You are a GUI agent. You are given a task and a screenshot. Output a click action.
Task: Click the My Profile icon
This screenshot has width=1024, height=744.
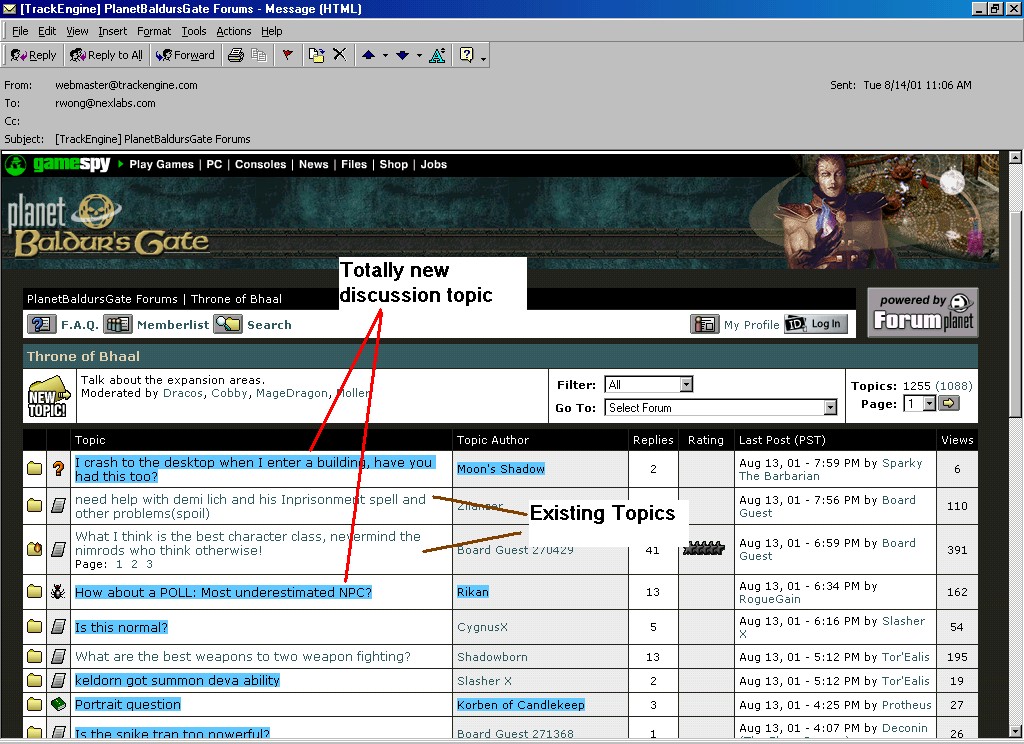[705, 324]
